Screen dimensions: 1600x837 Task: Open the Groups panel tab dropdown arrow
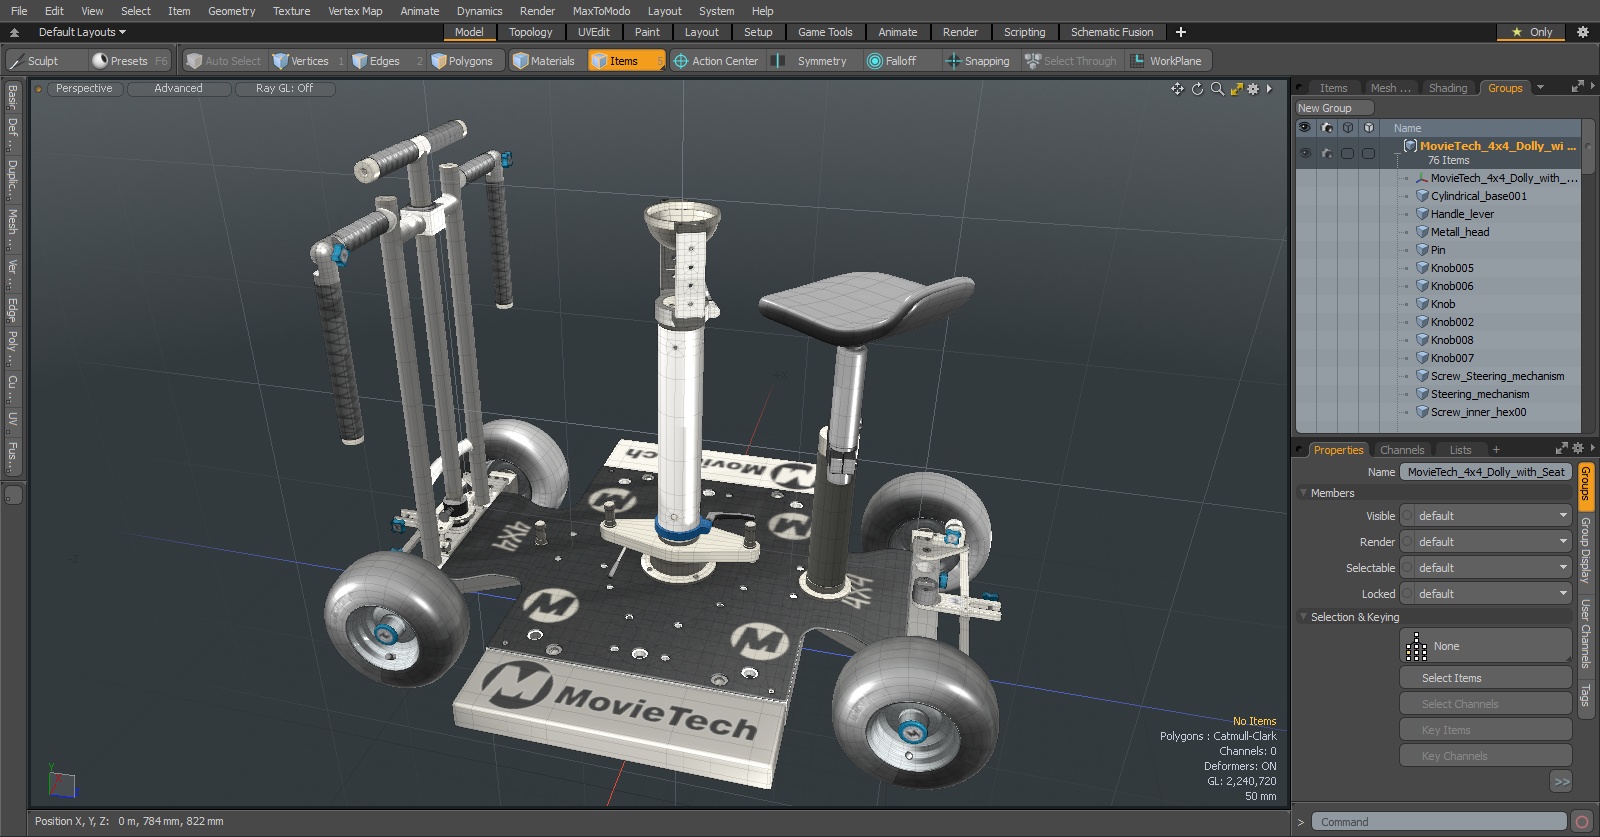[x=1540, y=88]
